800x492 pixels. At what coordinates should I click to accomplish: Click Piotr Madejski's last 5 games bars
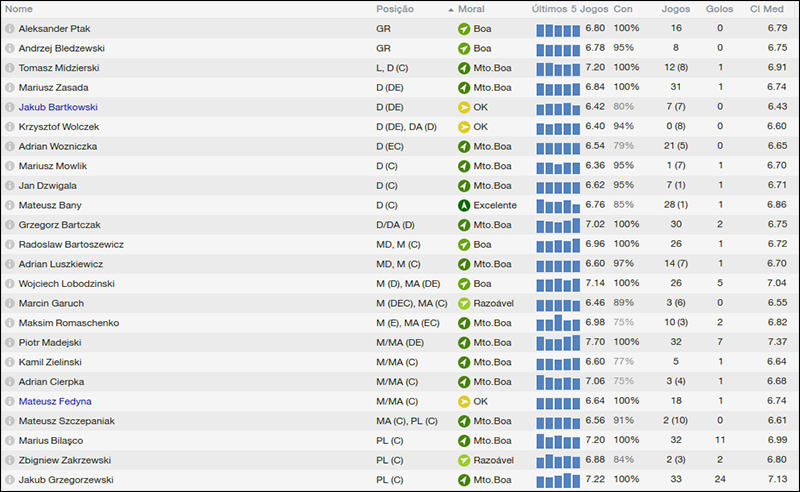click(x=557, y=343)
